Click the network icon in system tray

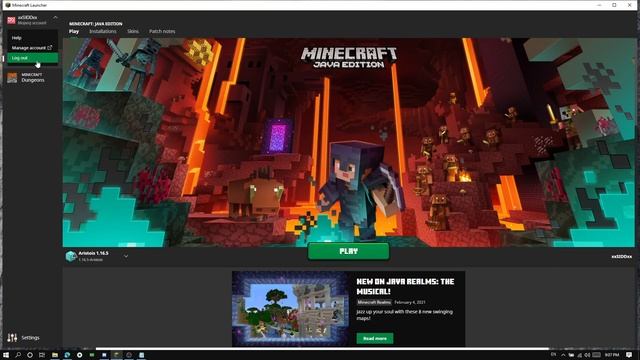coord(579,355)
